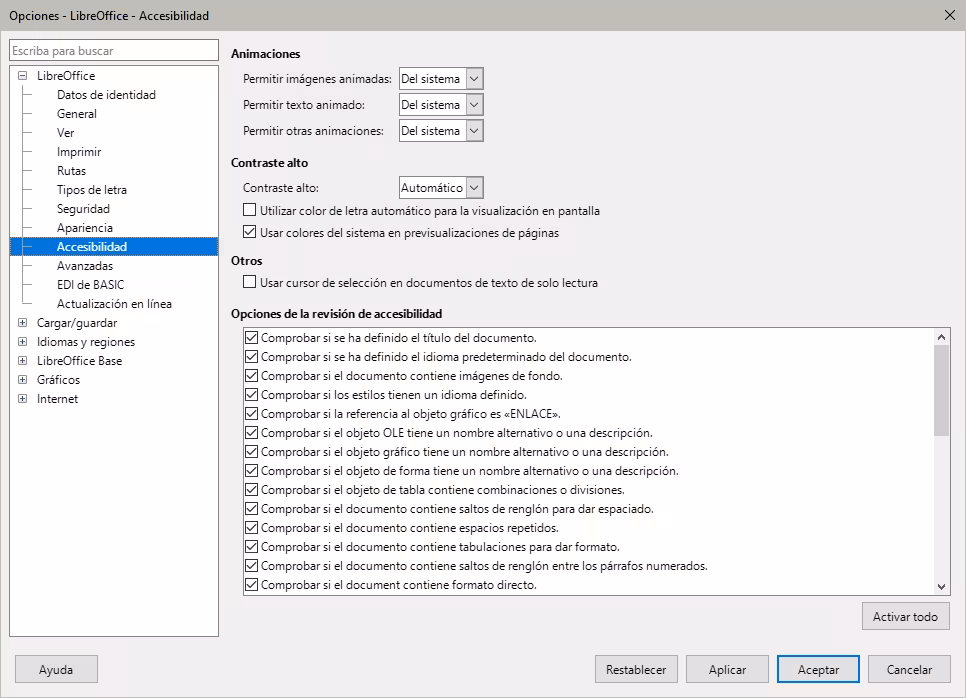
Task: Click accessibility list scroll-down arrow
Action: (941, 586)
